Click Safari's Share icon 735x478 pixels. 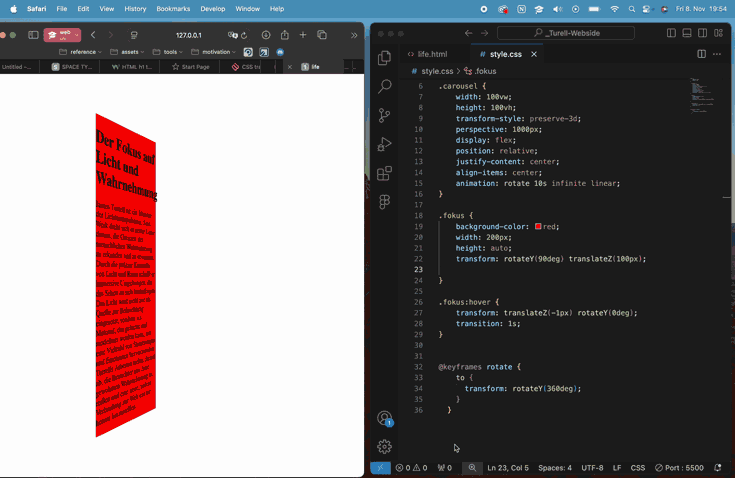pyautogui.click(x=284, y=35)
